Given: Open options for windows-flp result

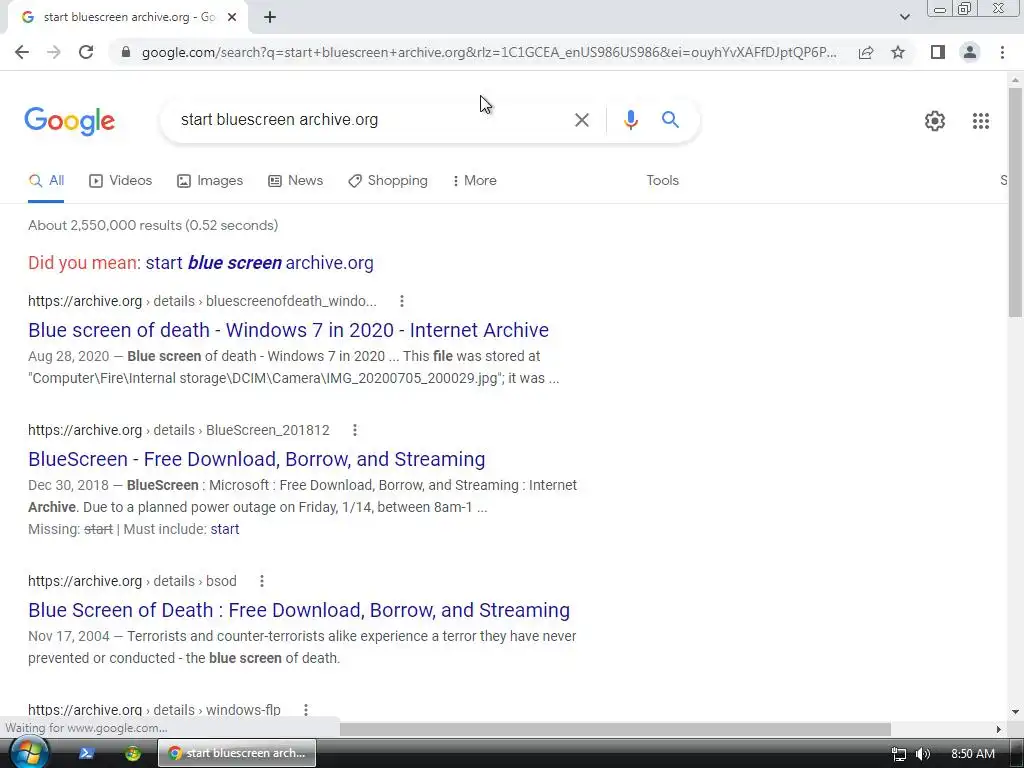Looking at the screenshot, I should 306,710.
